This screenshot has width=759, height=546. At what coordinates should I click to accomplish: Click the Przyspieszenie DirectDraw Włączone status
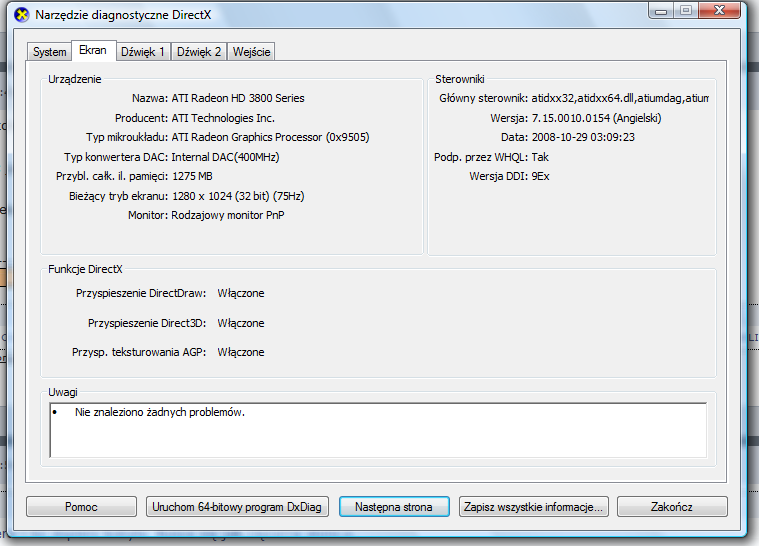pos(241,293)
